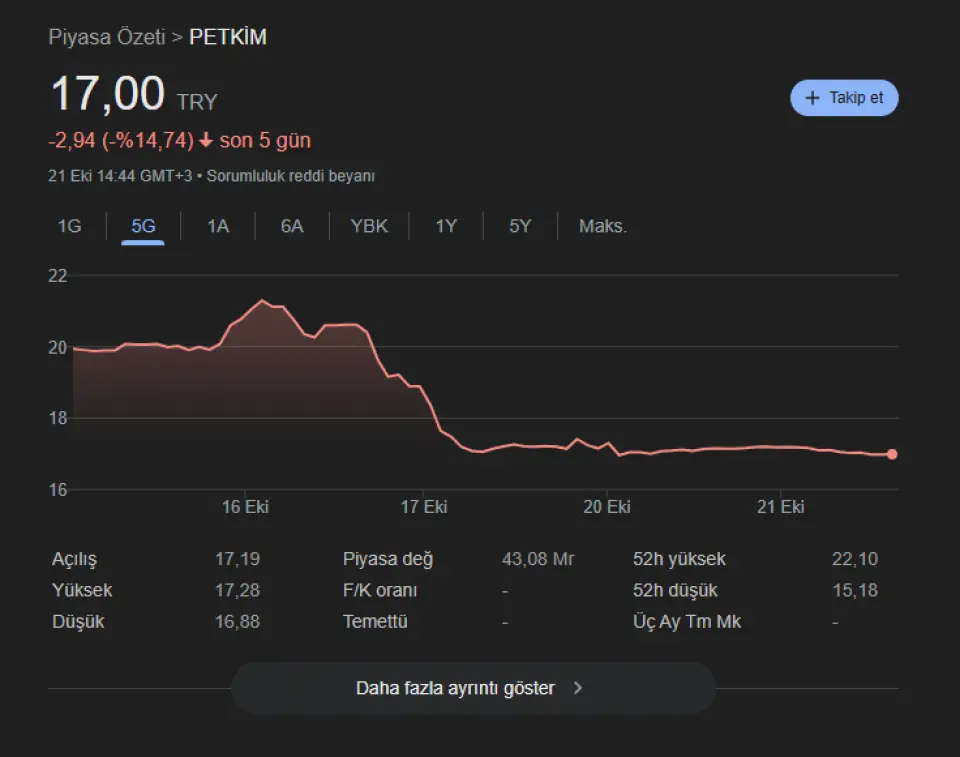Click the red down arrow price indicator
The image size is (960, 757).
[x=206, y=141]
